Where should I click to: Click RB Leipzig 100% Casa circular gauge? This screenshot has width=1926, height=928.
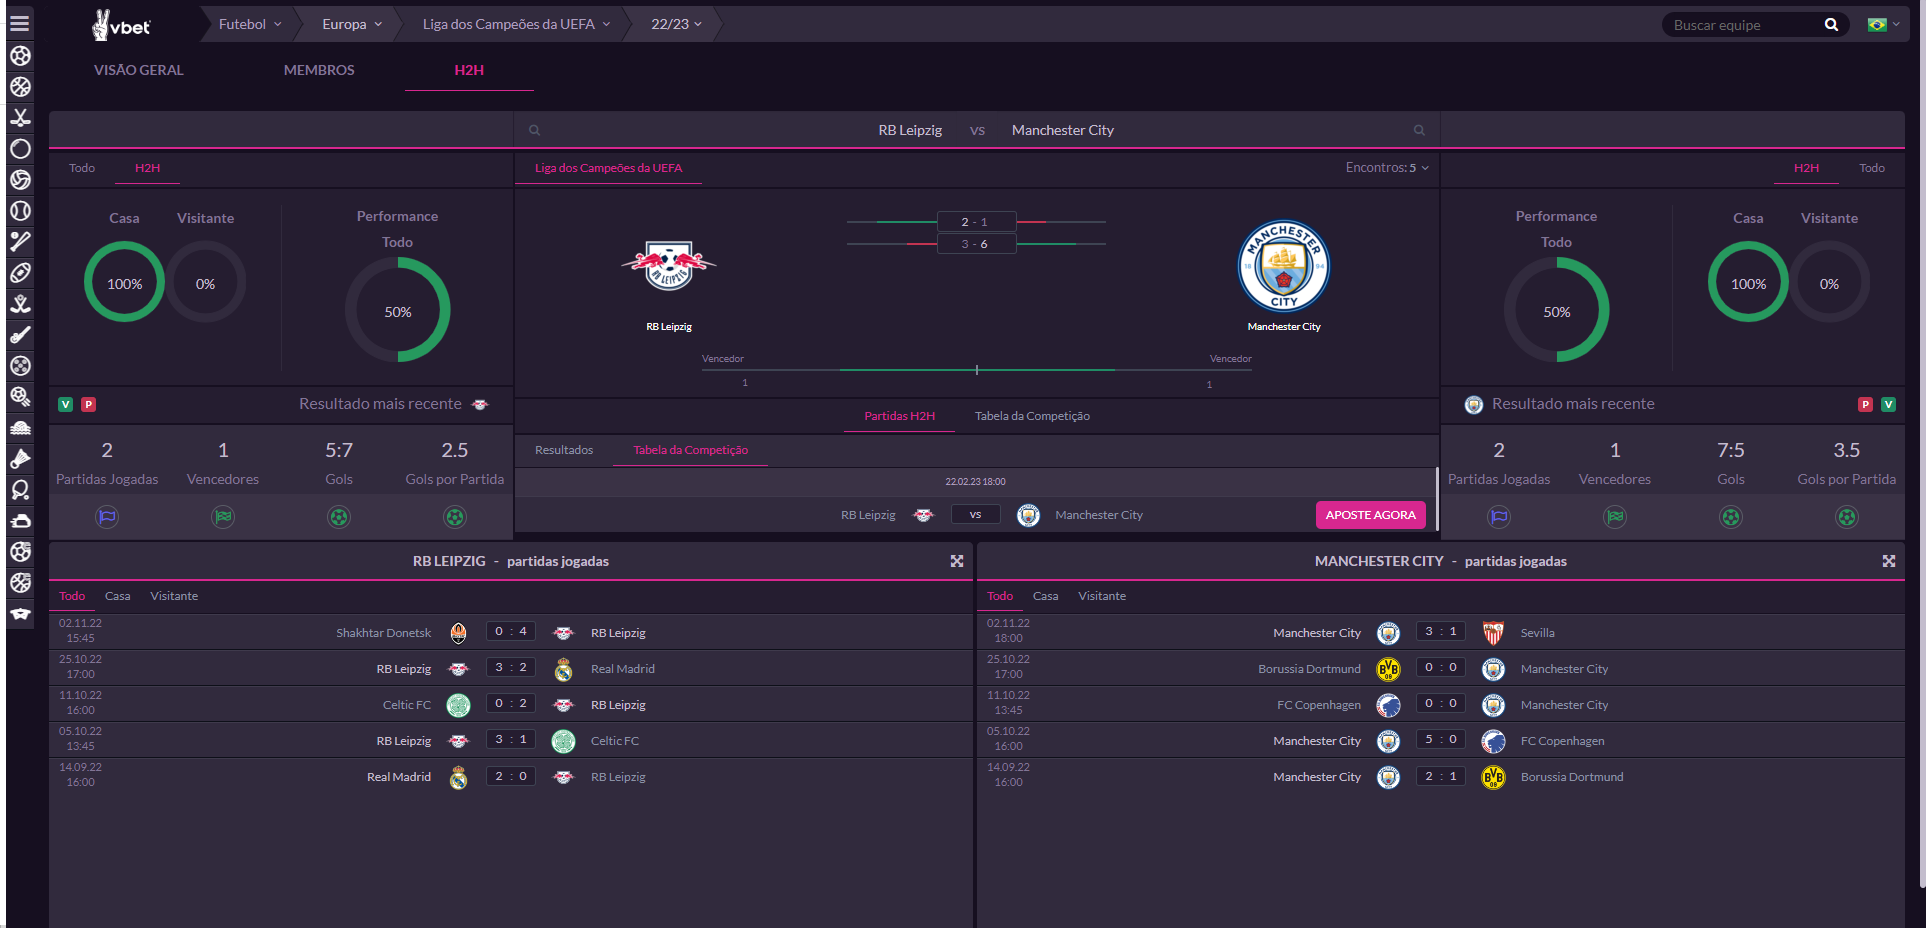[x=124, y=283]
